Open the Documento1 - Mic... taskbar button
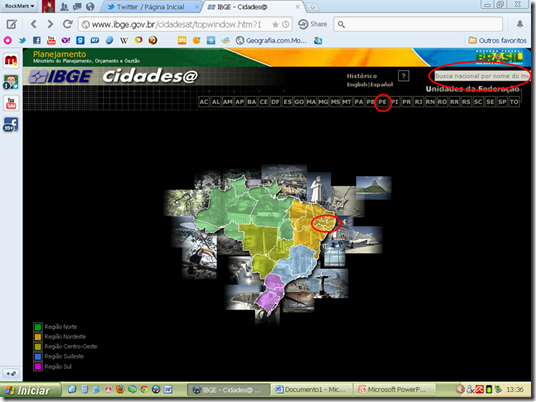 coord(310,390)
